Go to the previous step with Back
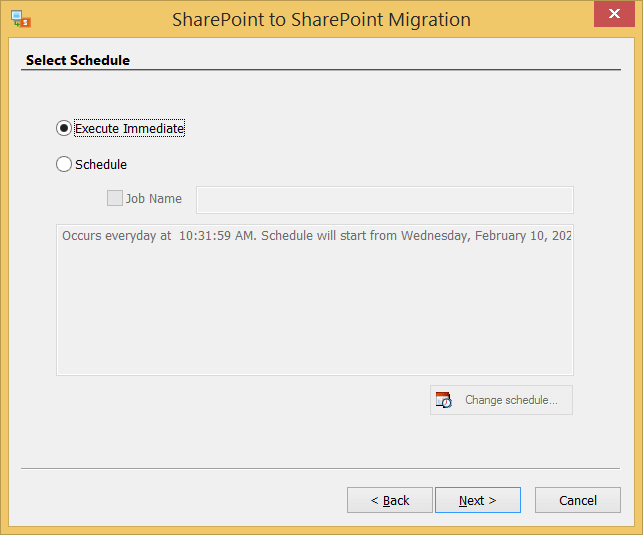This screenshot has width=643, height=535. tap(390, 500)
